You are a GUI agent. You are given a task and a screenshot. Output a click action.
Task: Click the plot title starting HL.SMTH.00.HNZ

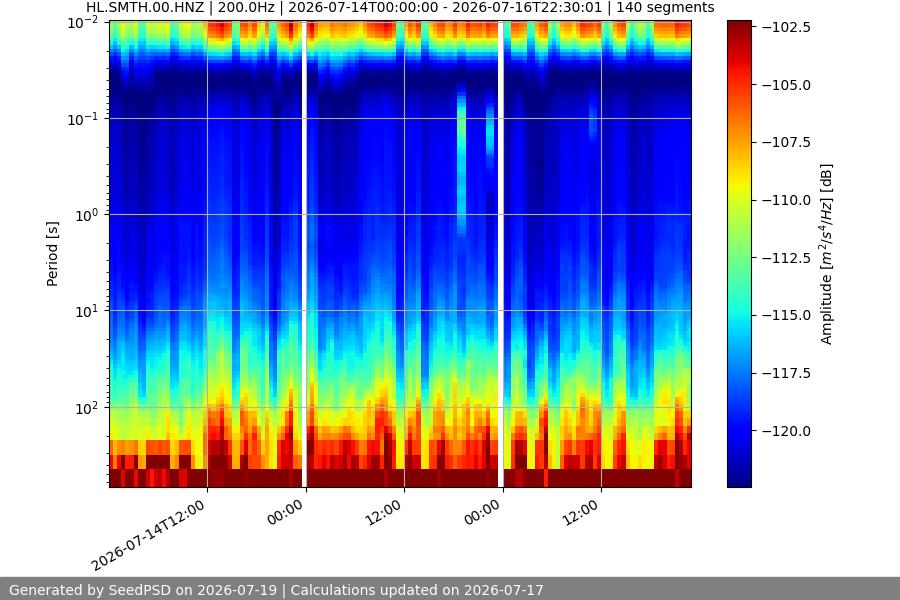[400, 8]
